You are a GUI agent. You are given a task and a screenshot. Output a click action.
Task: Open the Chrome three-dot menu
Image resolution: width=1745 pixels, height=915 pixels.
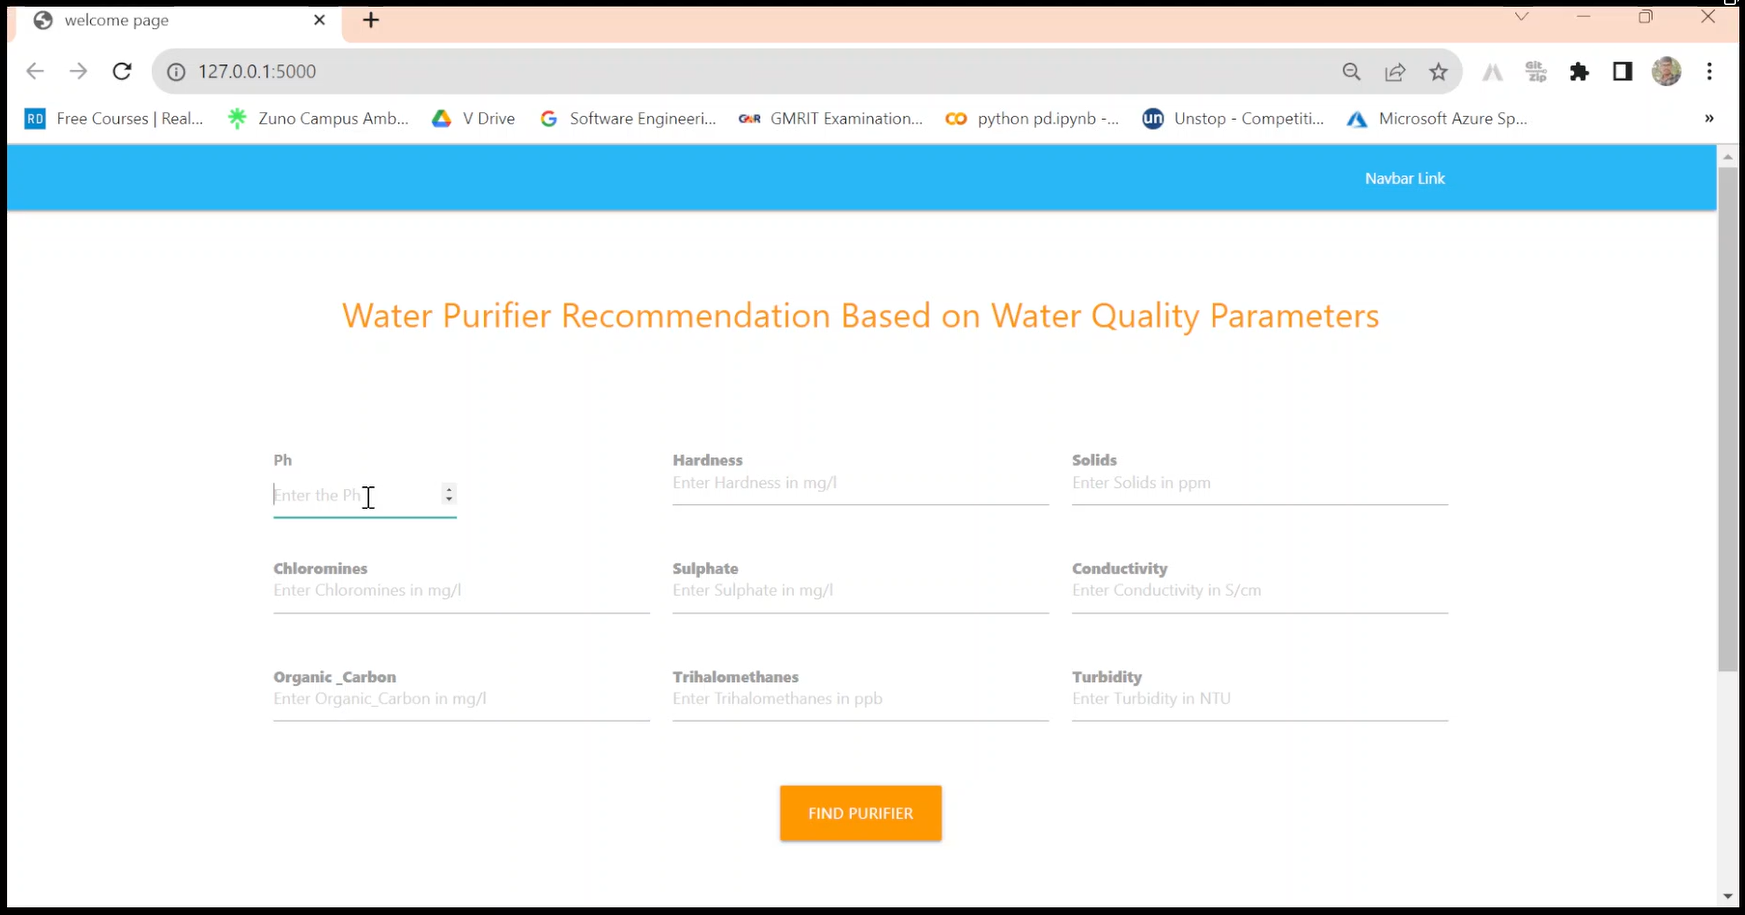1709,71
